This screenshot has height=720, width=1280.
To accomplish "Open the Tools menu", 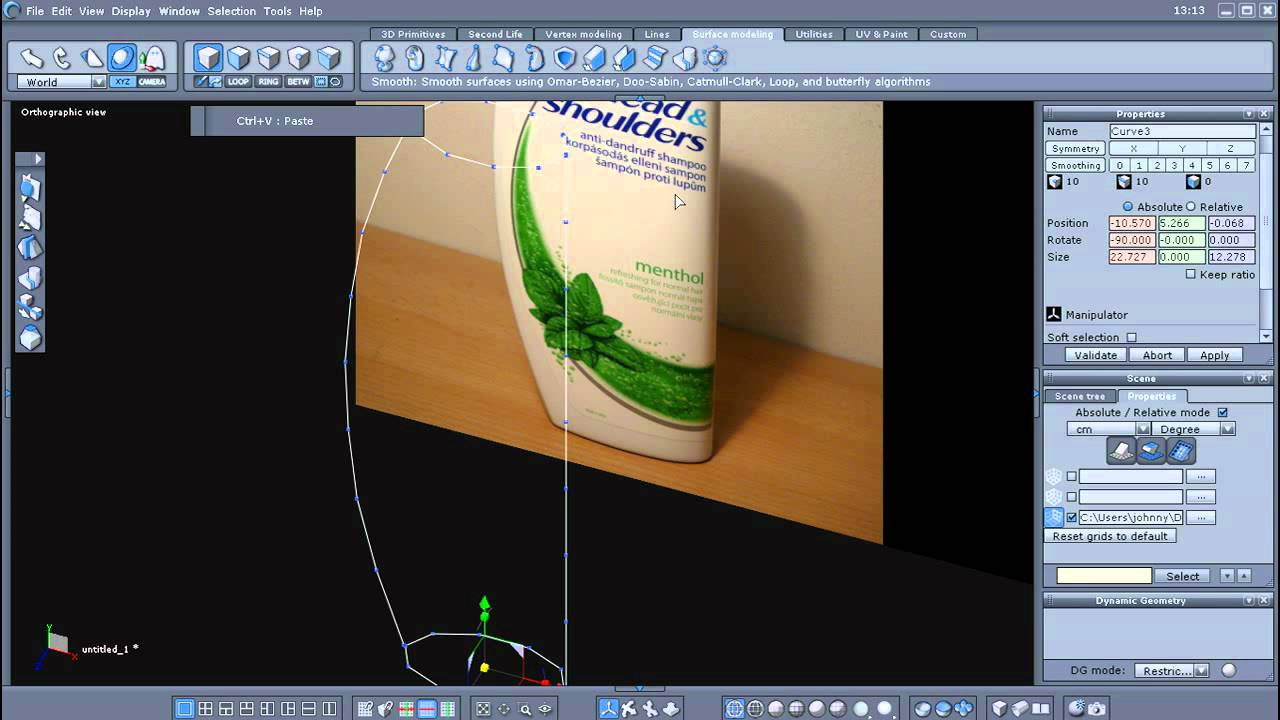I will tap(277, 11).
